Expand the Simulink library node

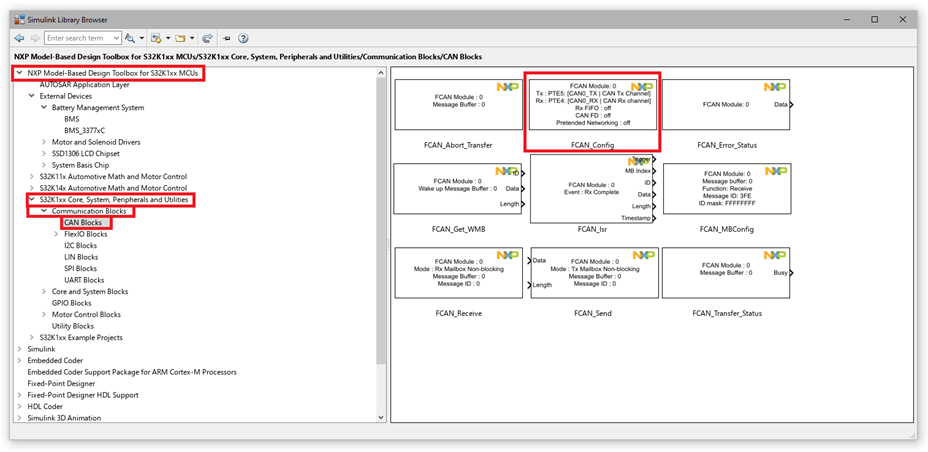click(20, 349)
